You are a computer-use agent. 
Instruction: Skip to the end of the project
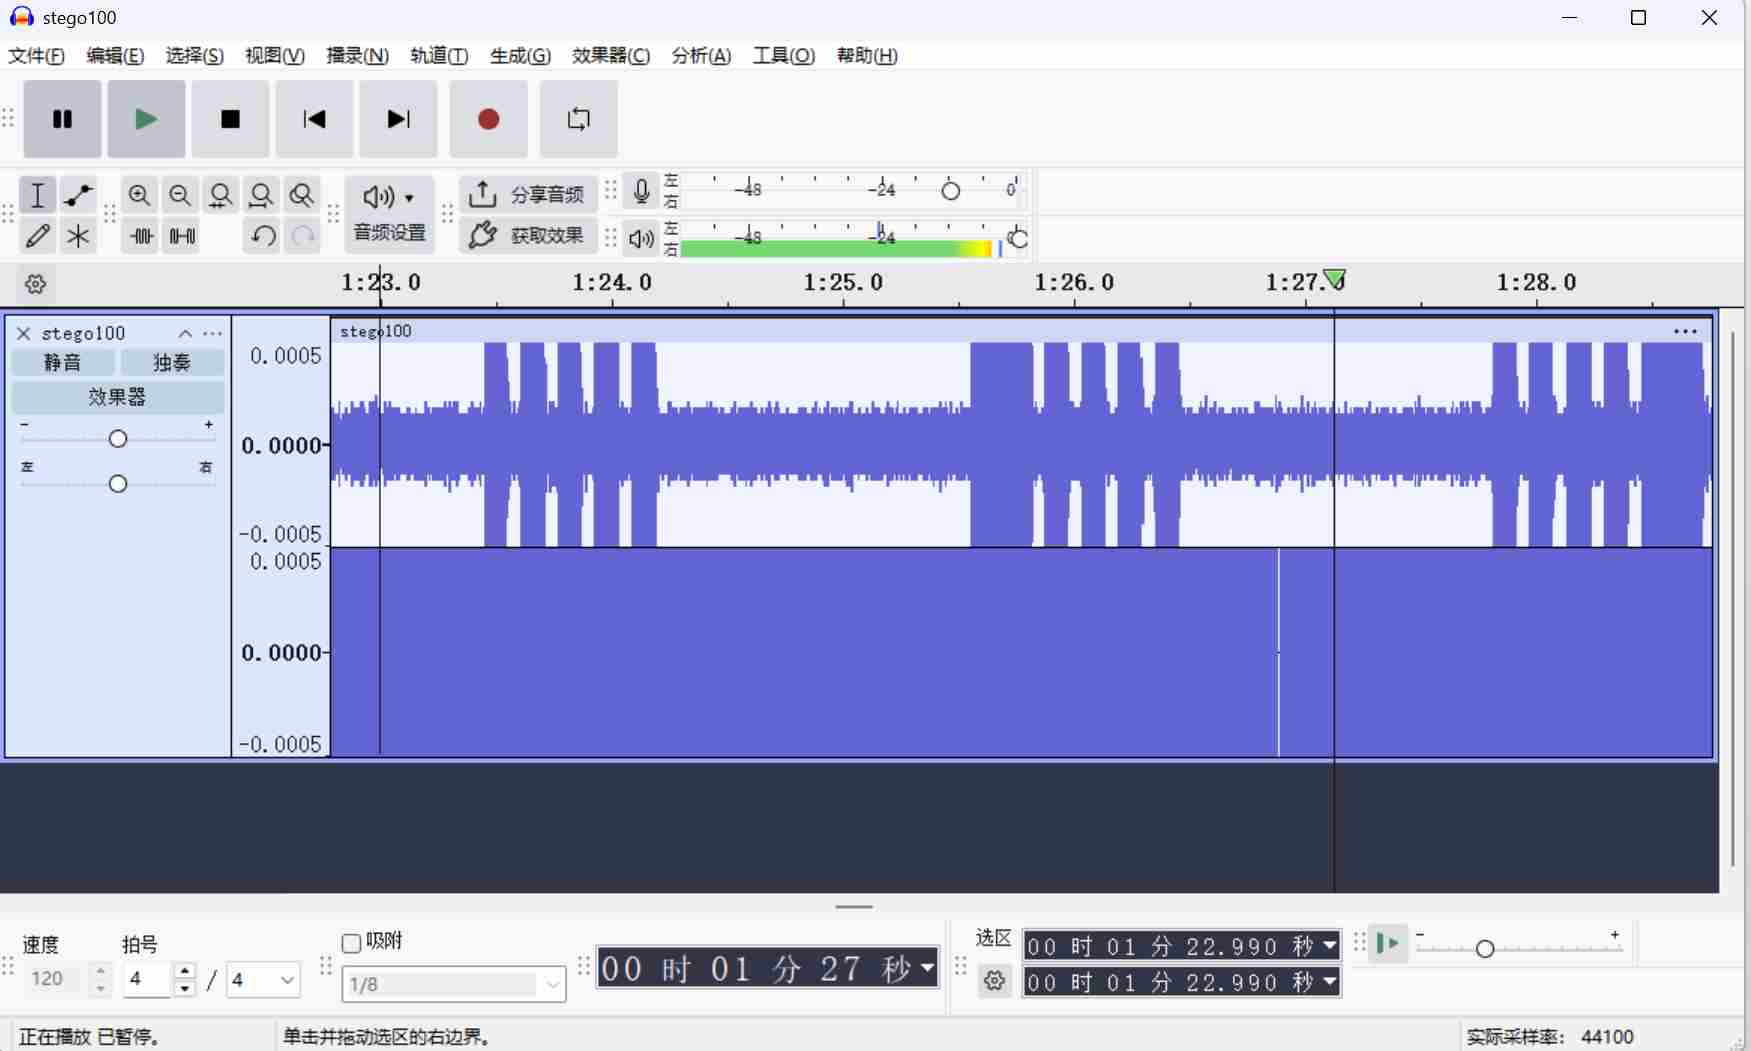click(x=398, y=120)
